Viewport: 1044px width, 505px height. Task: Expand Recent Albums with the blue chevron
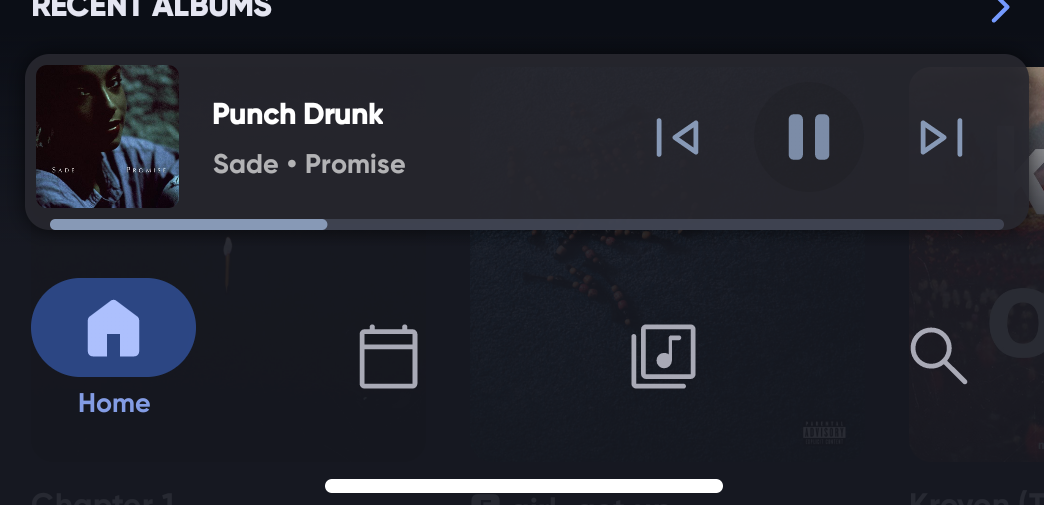click(1001, 10)
